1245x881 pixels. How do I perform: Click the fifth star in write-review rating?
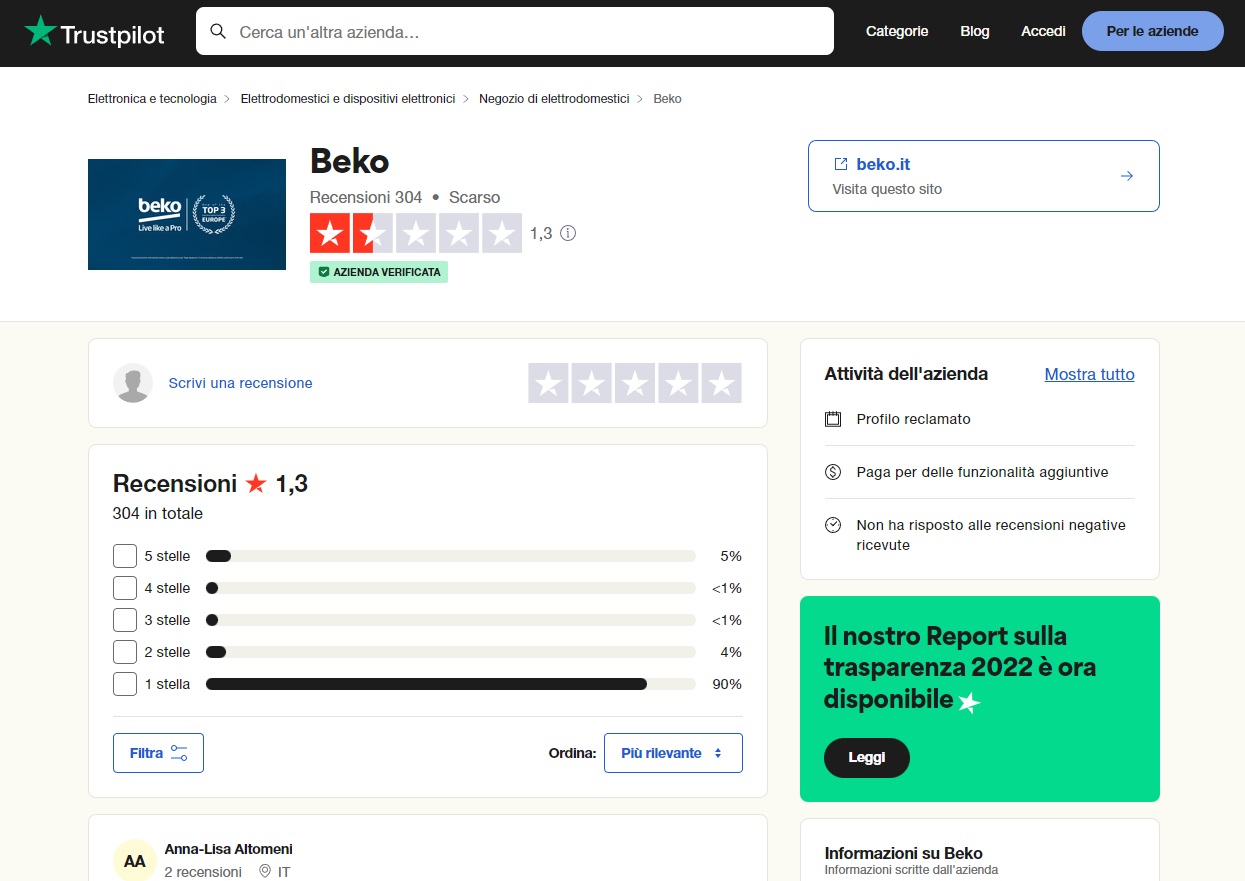pos(721,383)
